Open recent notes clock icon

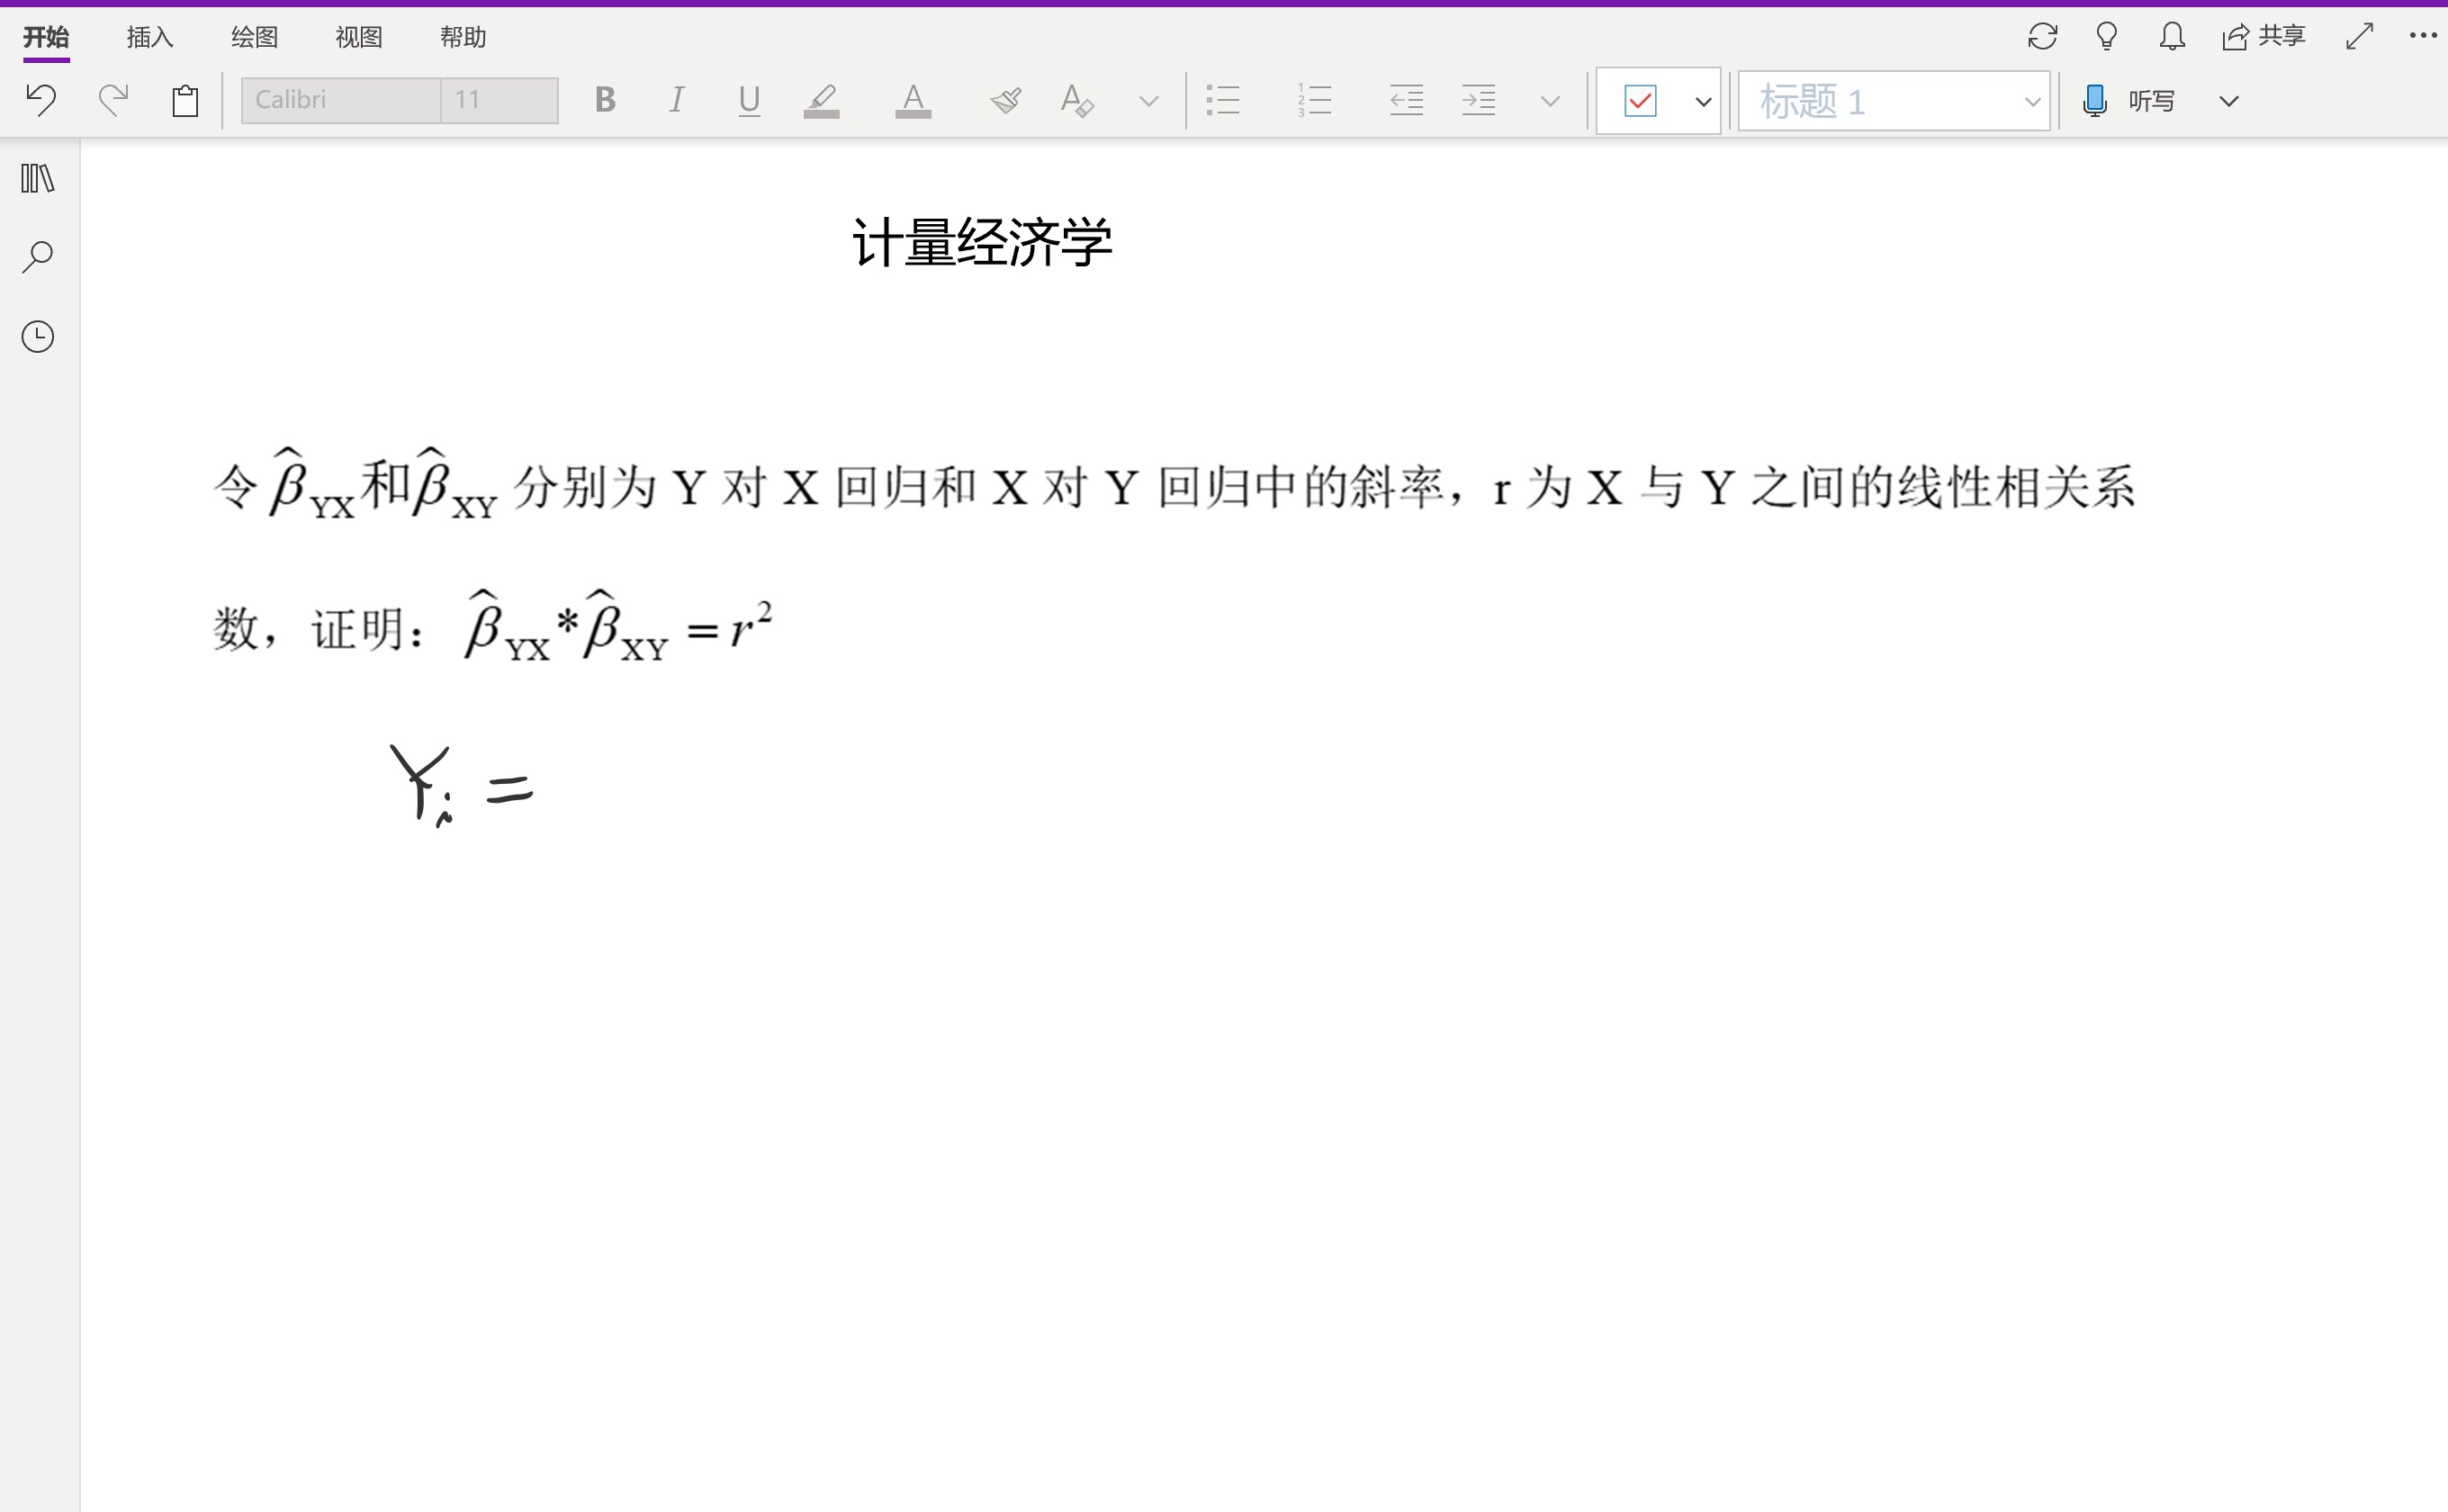38,337
